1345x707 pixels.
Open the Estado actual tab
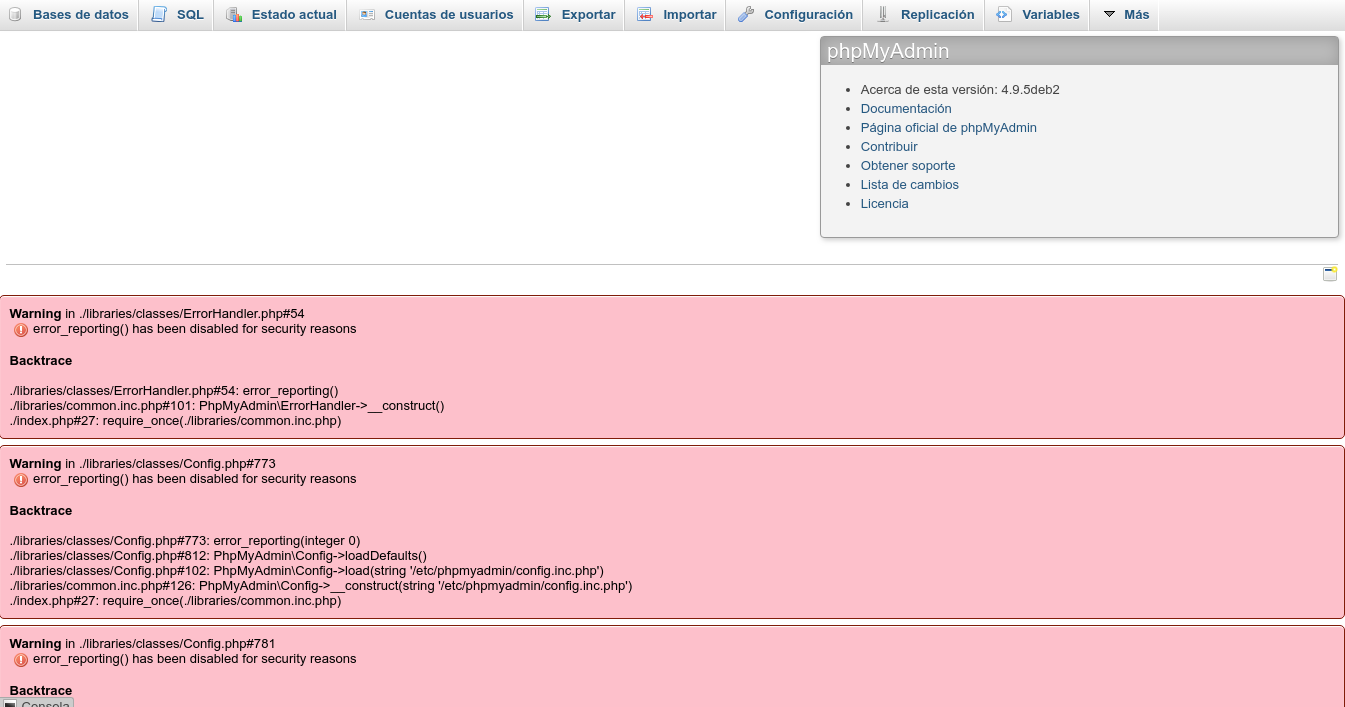282,15
